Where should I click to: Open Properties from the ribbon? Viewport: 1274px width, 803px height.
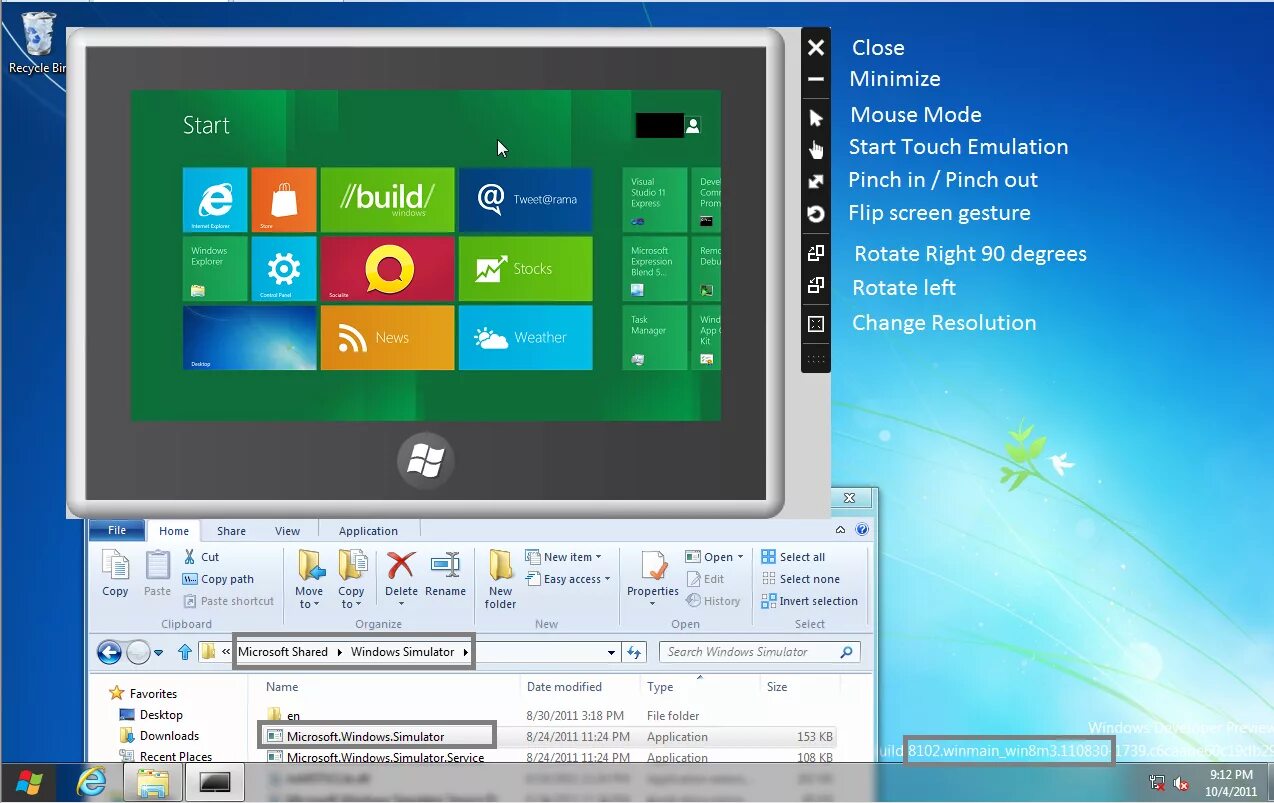[x=653, y=574]
